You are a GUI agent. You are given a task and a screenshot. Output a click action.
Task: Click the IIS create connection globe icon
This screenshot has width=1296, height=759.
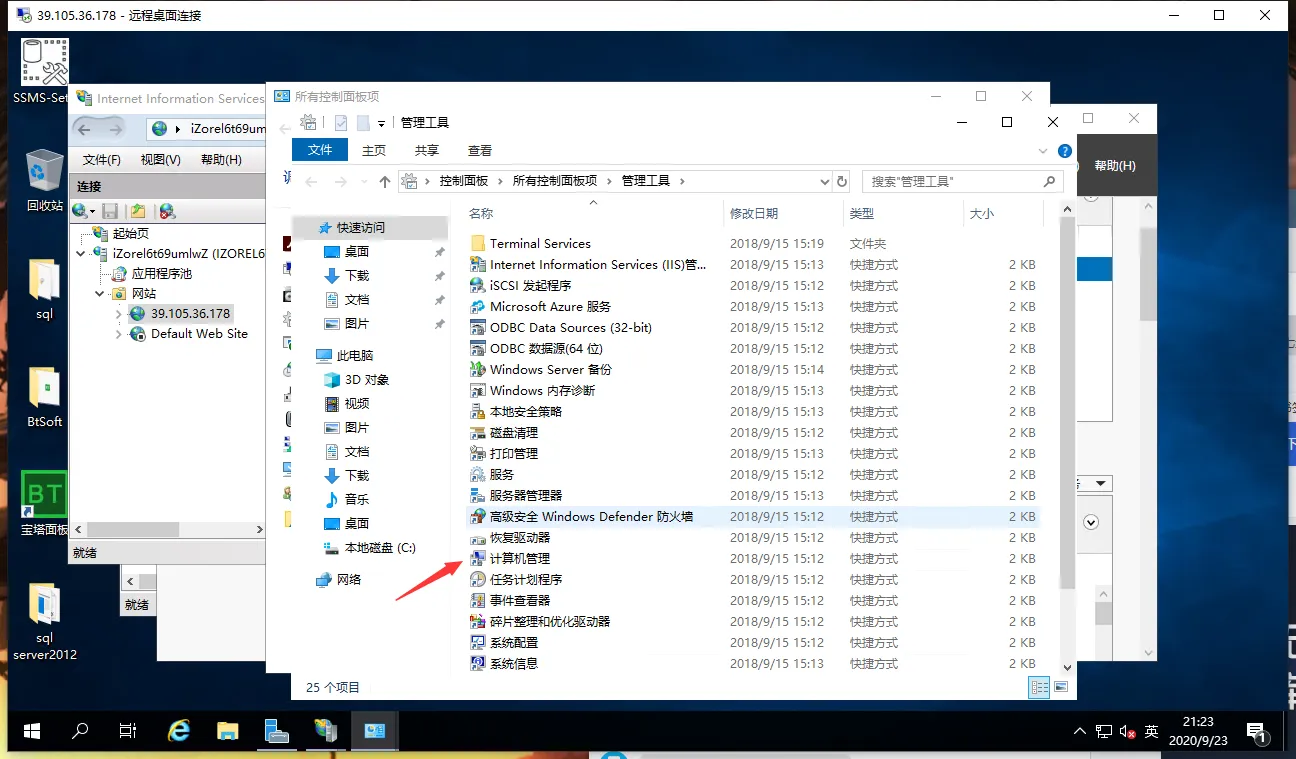click(79, 211)
